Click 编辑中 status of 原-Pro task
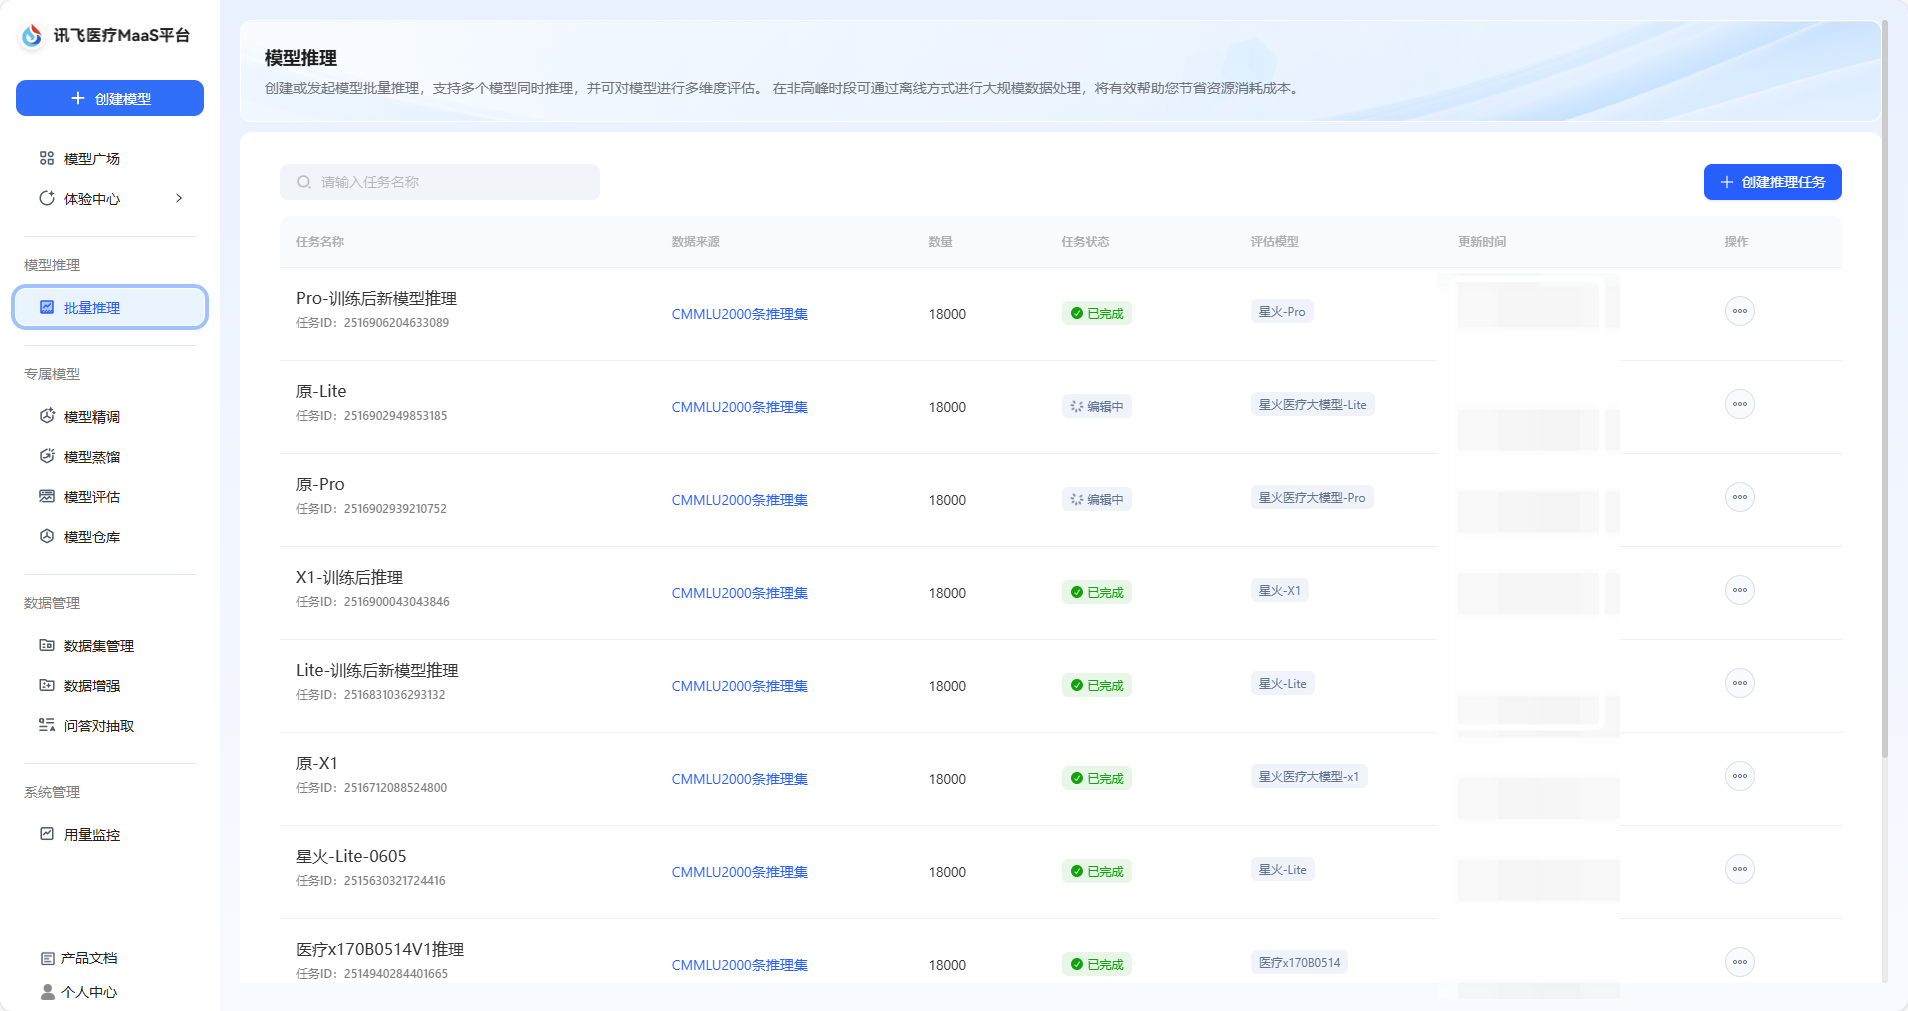1908x1011 pixels. point(1097,499)
